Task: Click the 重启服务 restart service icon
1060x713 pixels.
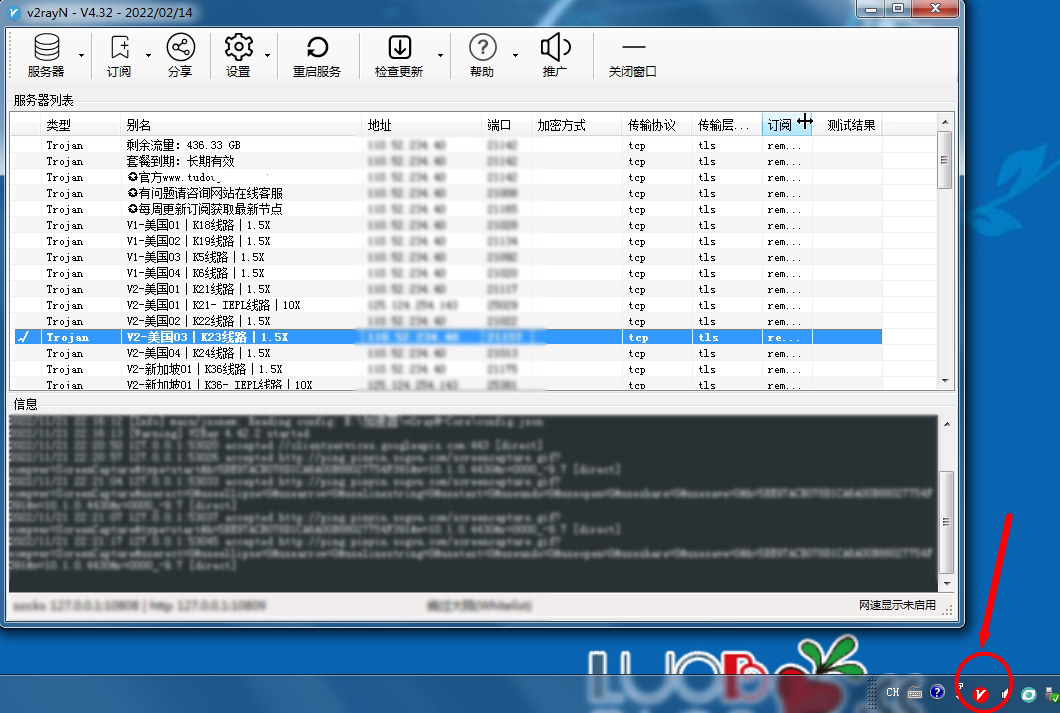Action: [x=317, y=55]
